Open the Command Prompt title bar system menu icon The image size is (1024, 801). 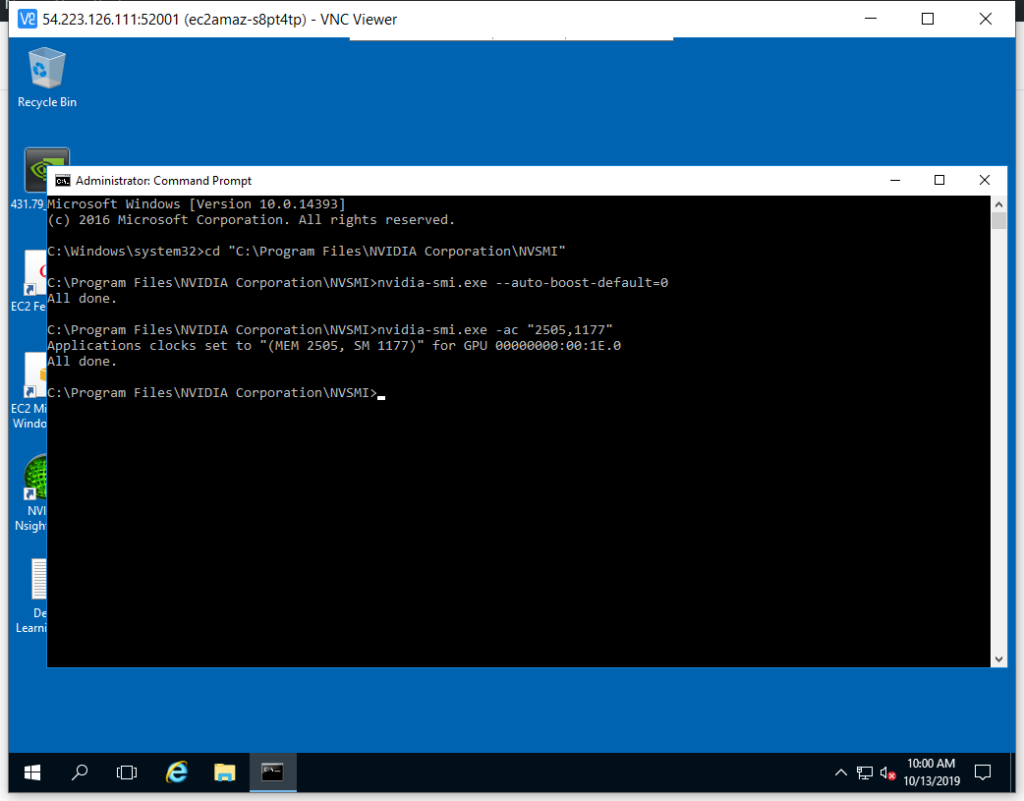tap(62, 181)
